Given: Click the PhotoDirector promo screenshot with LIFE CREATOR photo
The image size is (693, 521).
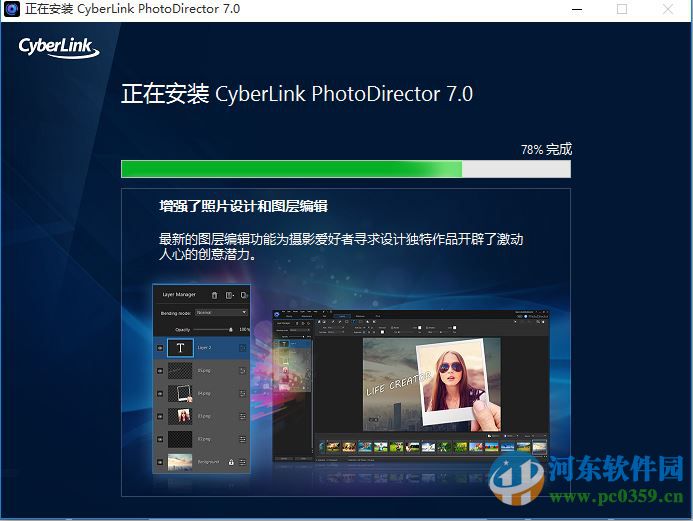Looking at the screenshot, I should point(410,387).
